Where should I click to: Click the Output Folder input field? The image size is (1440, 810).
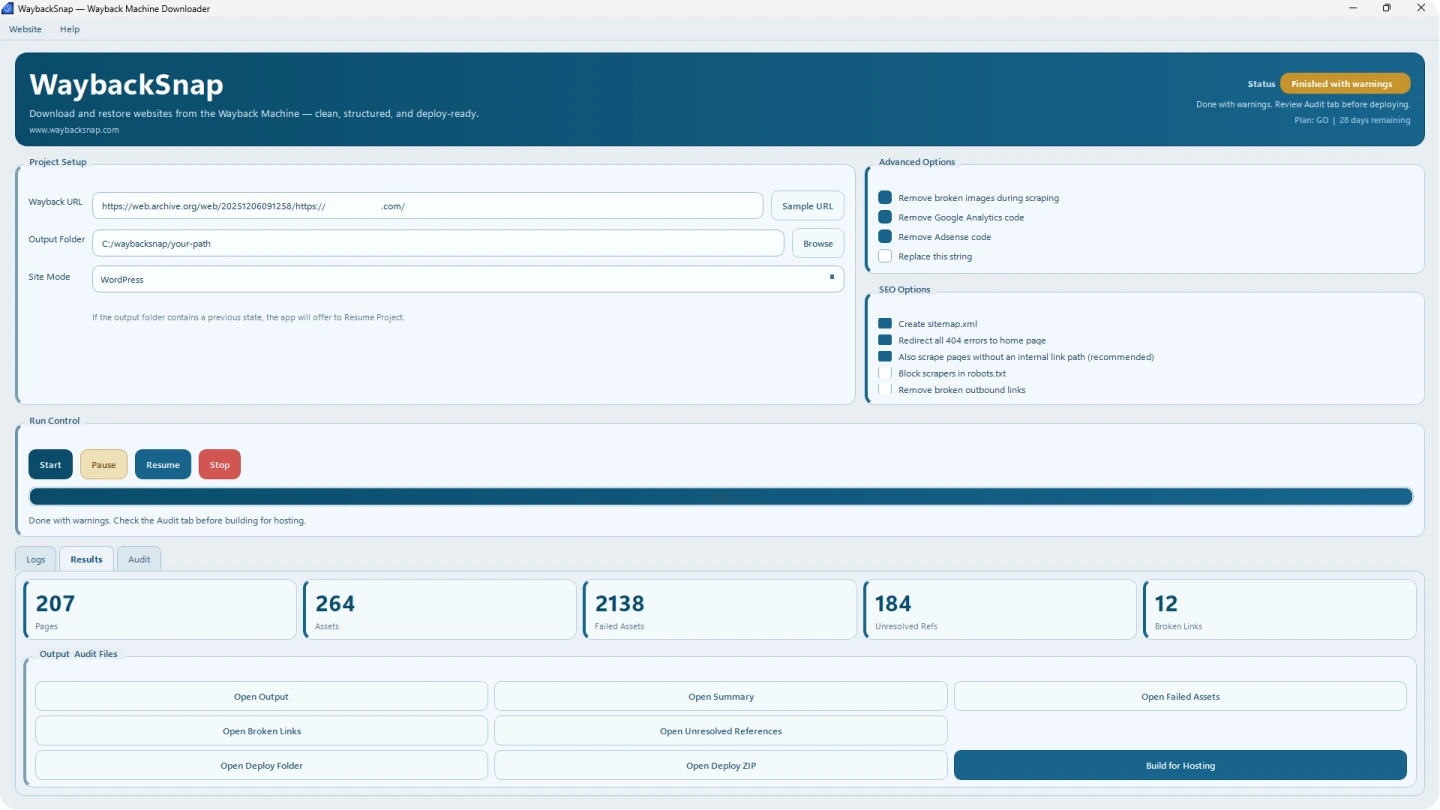pos(438,243)
